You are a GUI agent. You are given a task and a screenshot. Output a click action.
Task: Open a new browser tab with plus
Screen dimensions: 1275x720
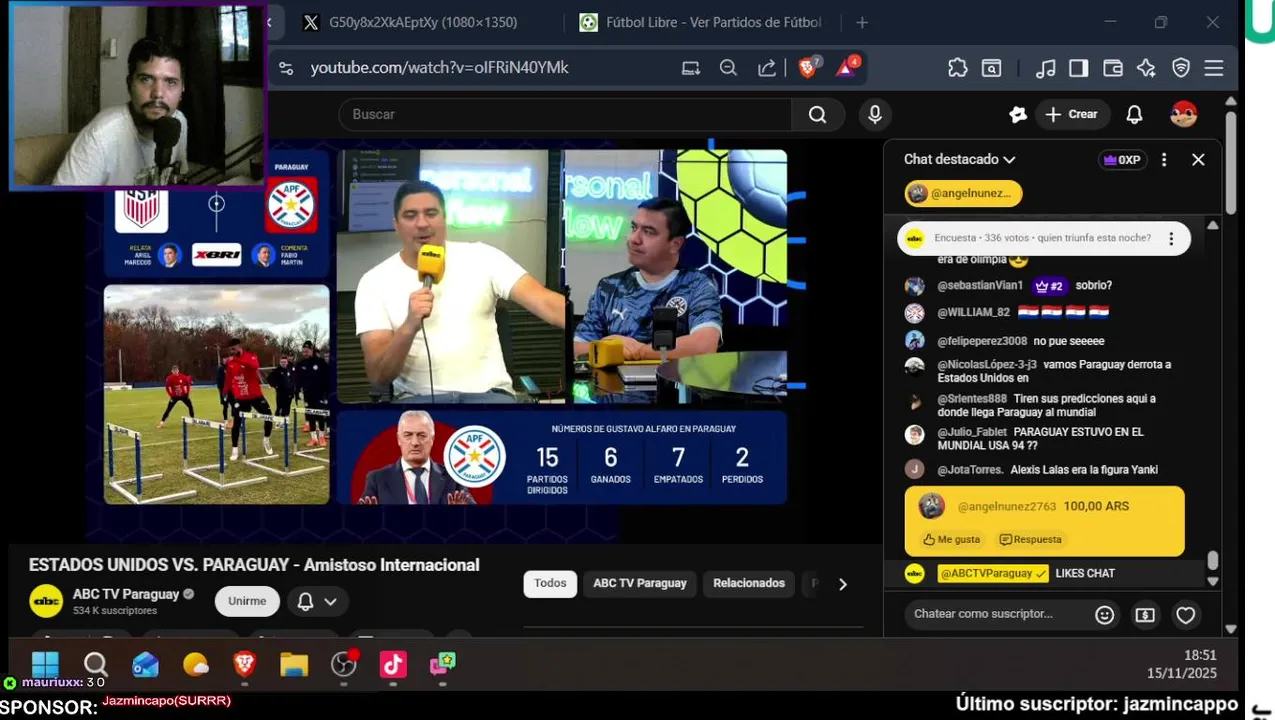(x=862, y=22)
